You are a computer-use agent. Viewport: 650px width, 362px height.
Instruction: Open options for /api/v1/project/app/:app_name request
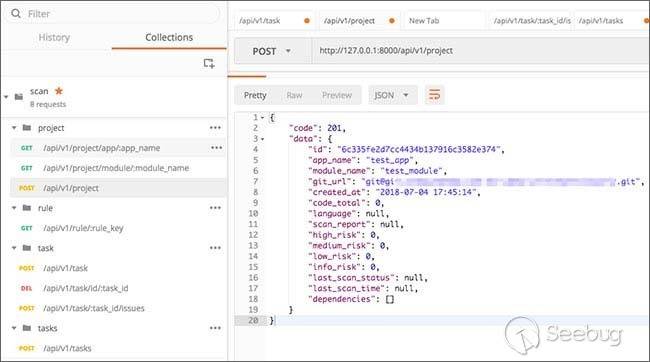click(x=216, y=148)
